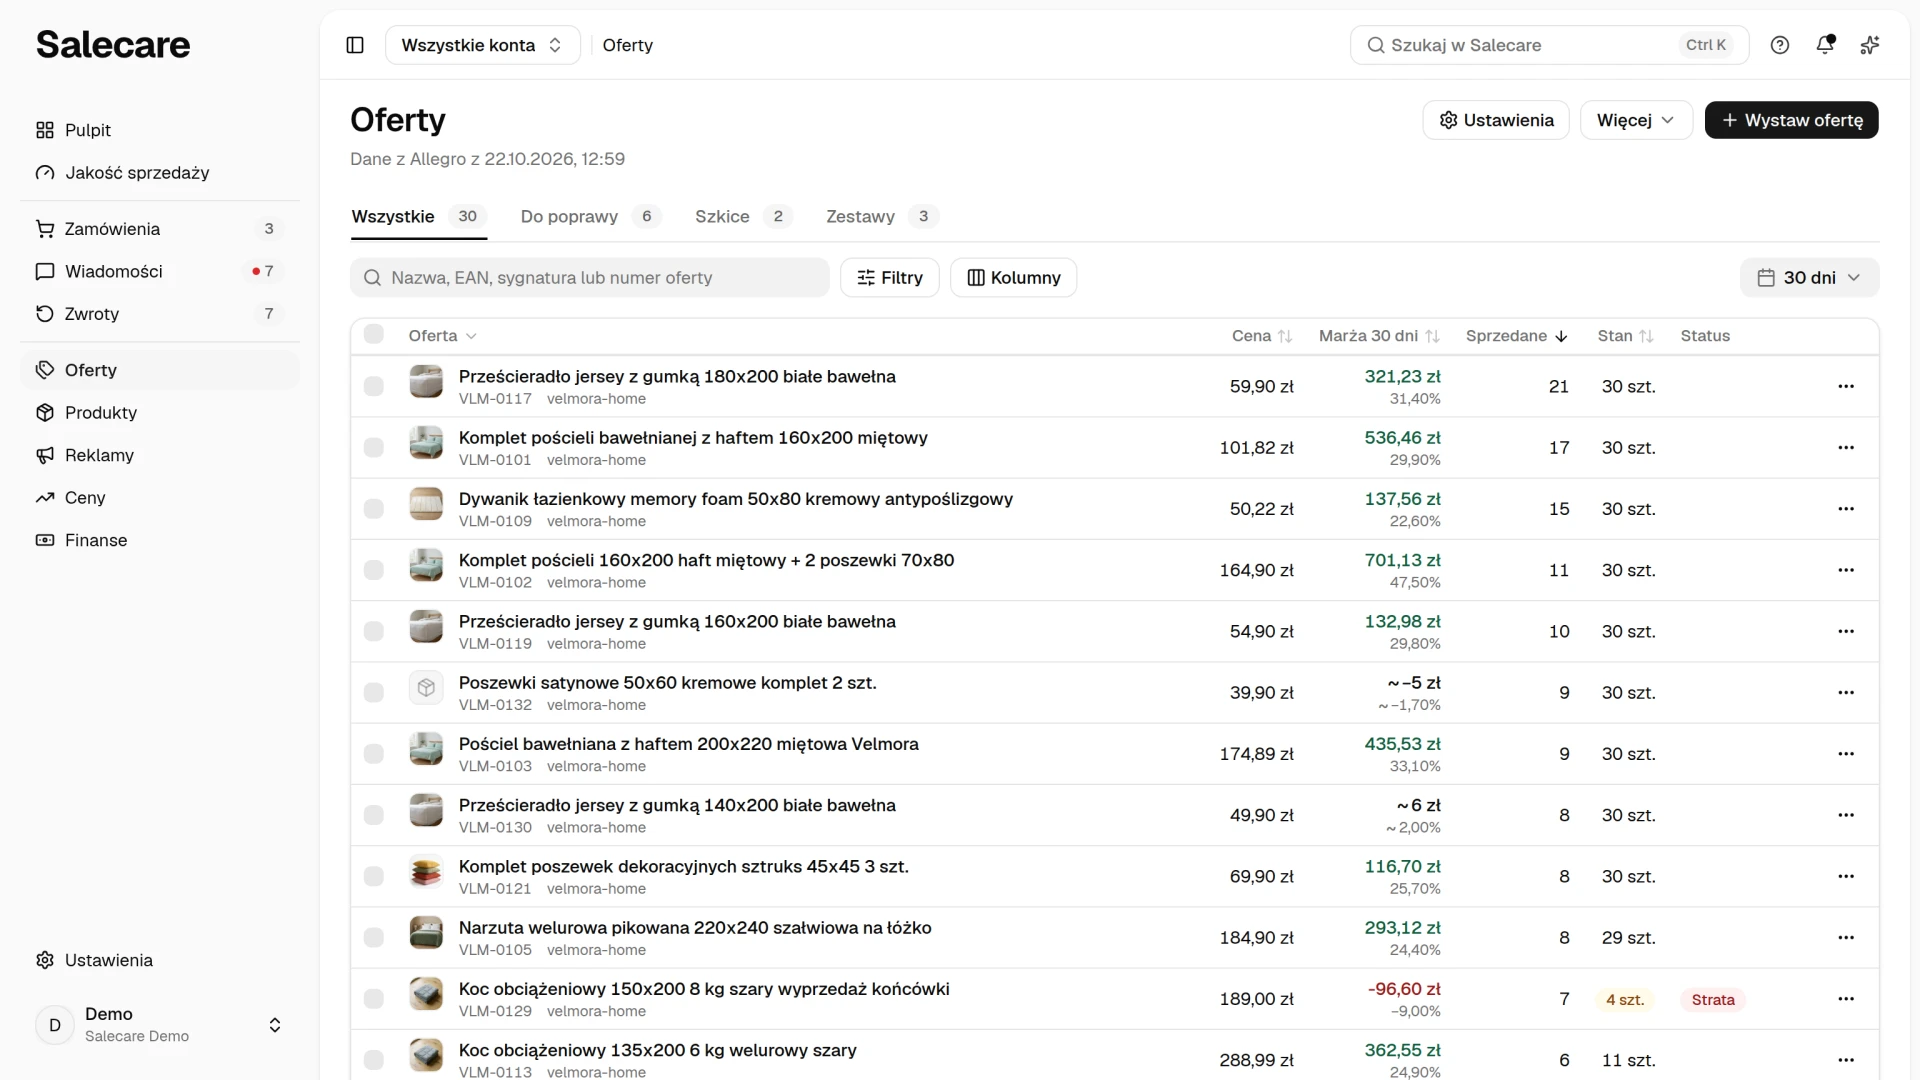Select all offers with header checkbox
The image size is (1920, 1080).
tap(374, 335)
